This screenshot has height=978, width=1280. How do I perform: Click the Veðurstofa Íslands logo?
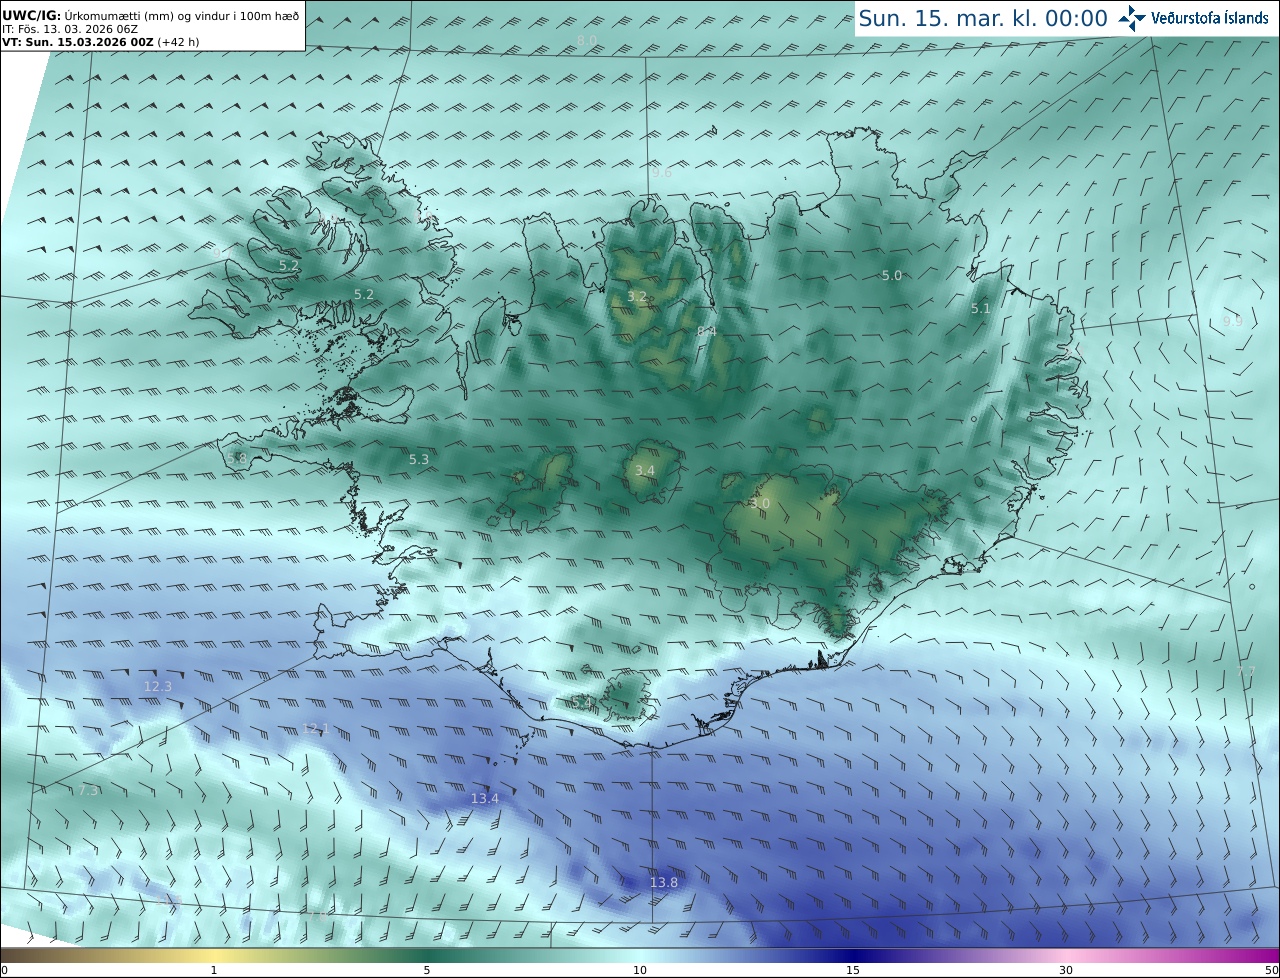[x=1195, y=18]
